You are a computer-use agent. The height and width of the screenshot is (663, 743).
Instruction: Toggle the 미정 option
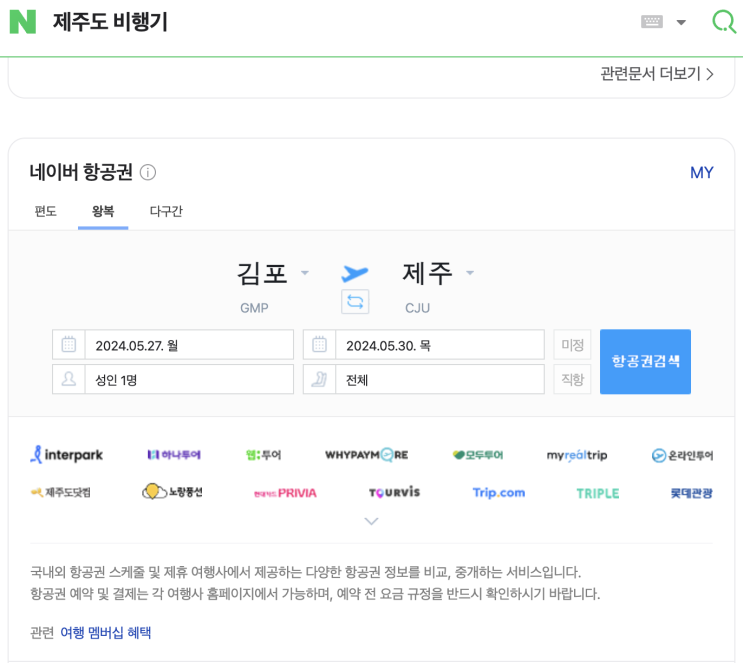pyautogui.click(x=572, y=345)
